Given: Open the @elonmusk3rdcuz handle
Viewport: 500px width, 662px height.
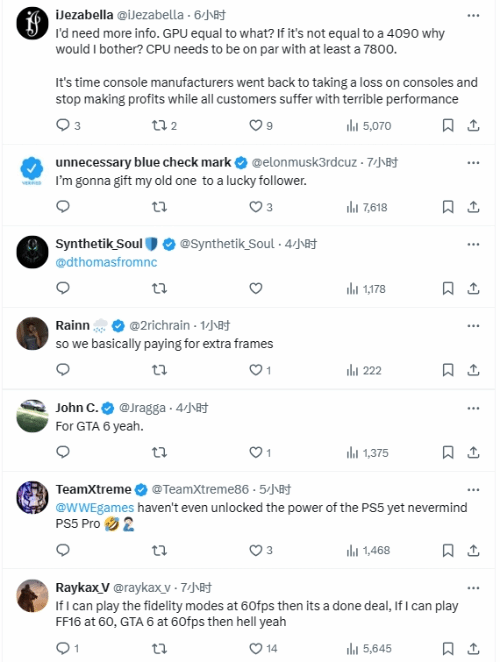Looking at the screenshot, I should pos(304,163).
